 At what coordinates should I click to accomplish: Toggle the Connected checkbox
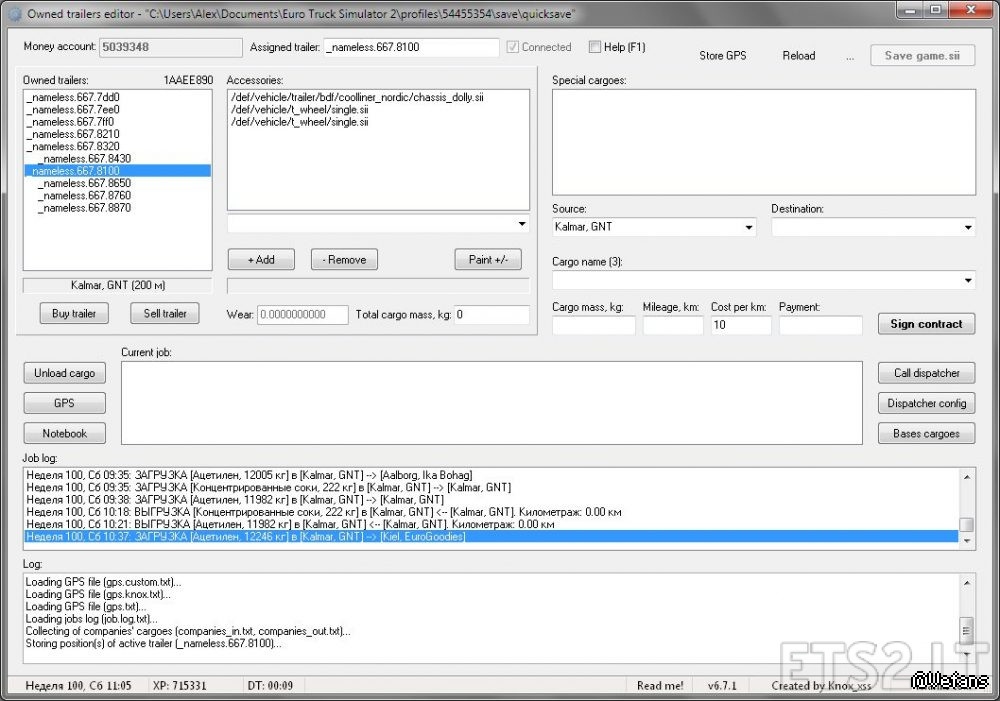point(513,47)
